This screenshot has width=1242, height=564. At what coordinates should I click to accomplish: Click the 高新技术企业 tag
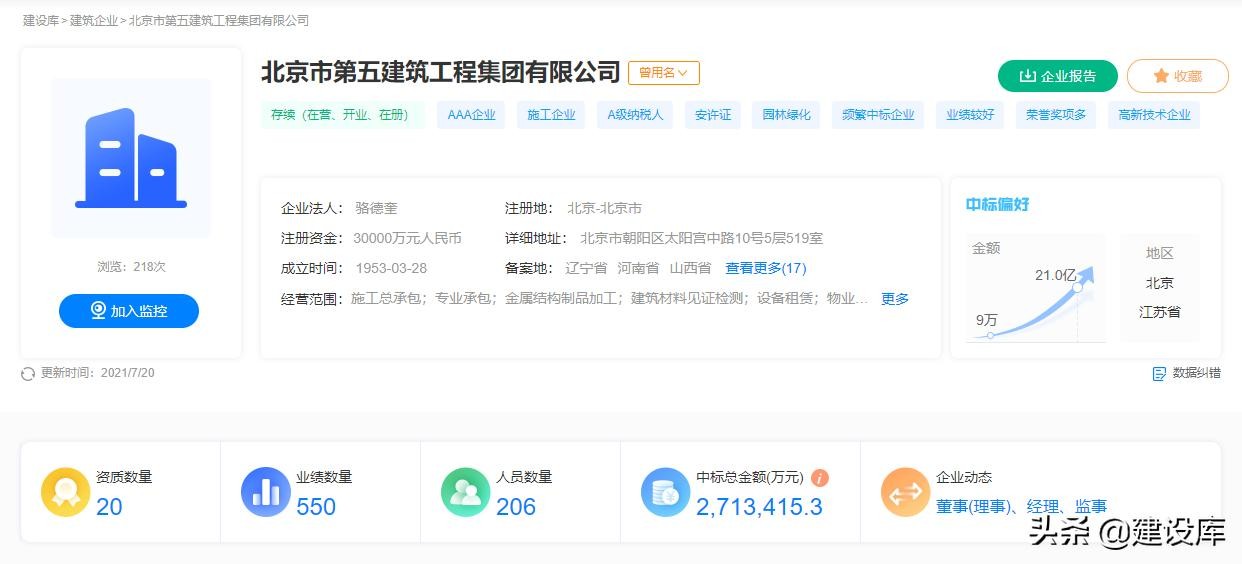1153,115
